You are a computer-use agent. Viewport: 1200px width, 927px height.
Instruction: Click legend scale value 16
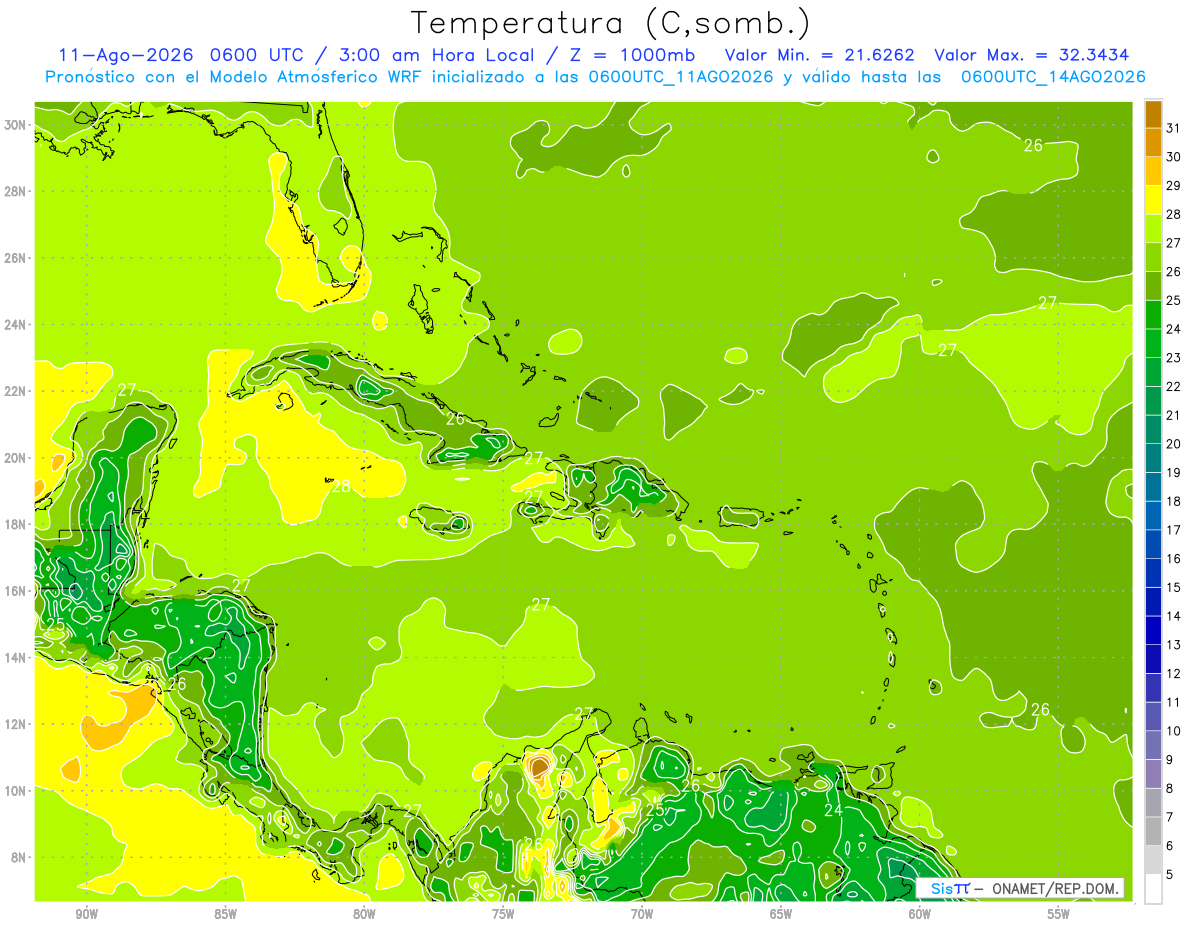[x=1173, y=559]
